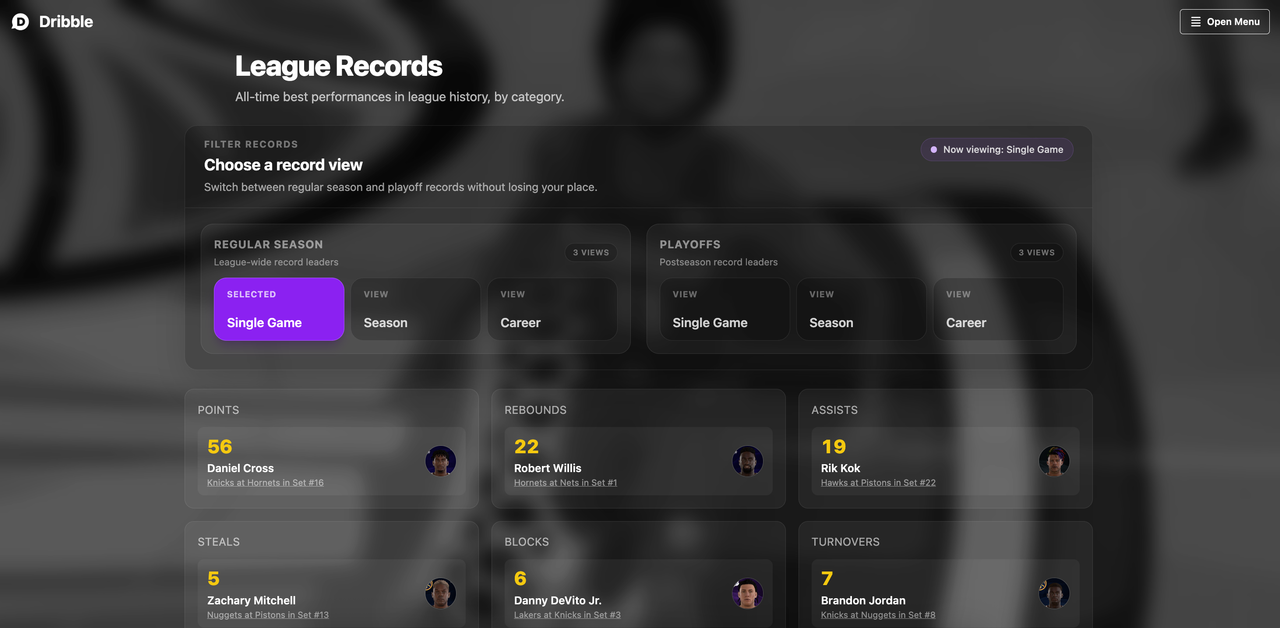Open Nuggets at Pistons in Set #13 link
Screen dimensions: 1280x628
click(268, 615)
